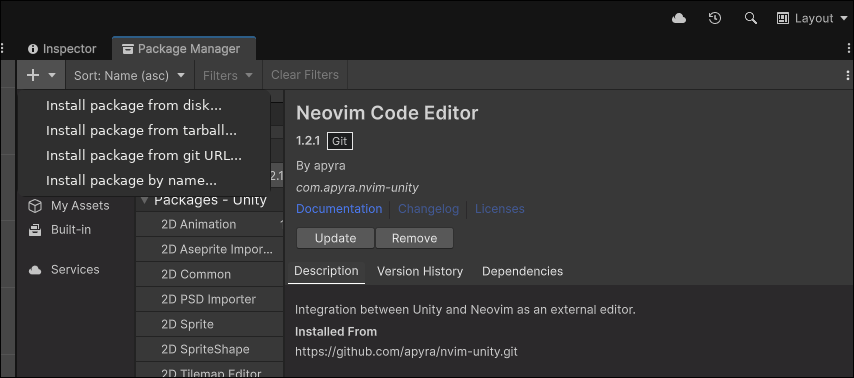Click Clear Filters
Viewport: 854px width, 378px height.
[305, 75]
